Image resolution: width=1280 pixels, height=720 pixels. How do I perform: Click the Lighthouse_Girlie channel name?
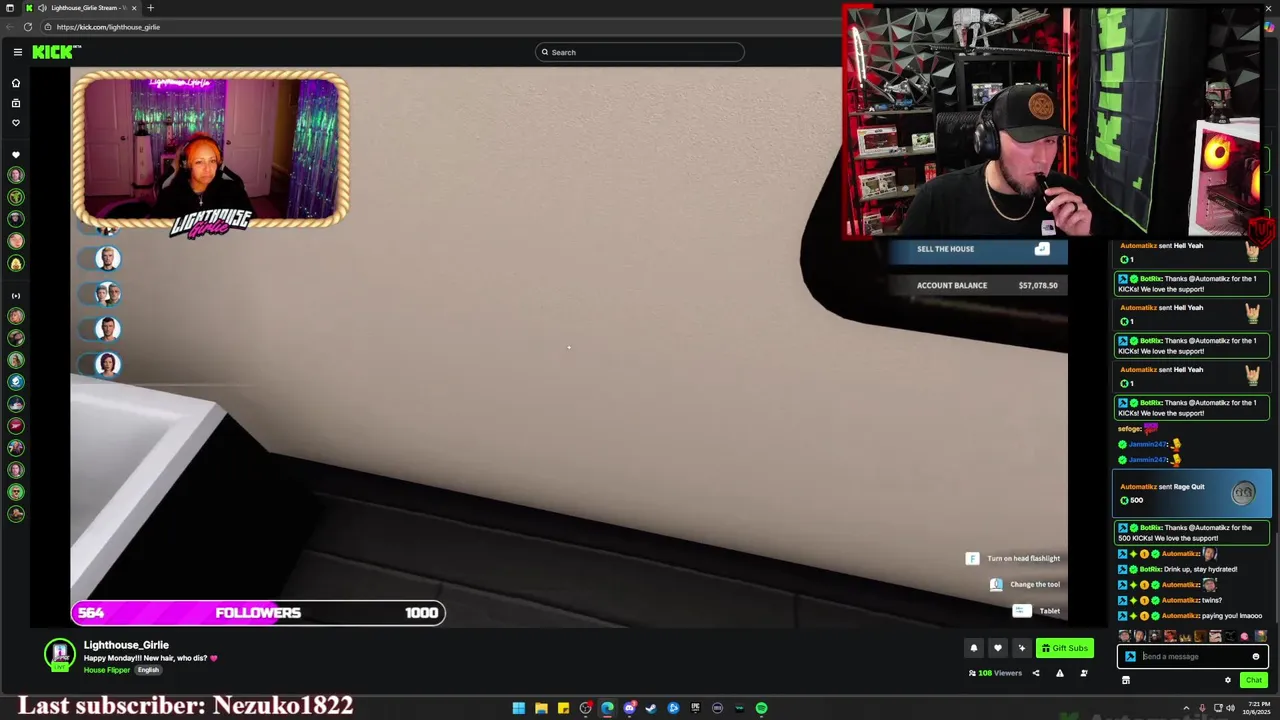(x=126, y=645)
